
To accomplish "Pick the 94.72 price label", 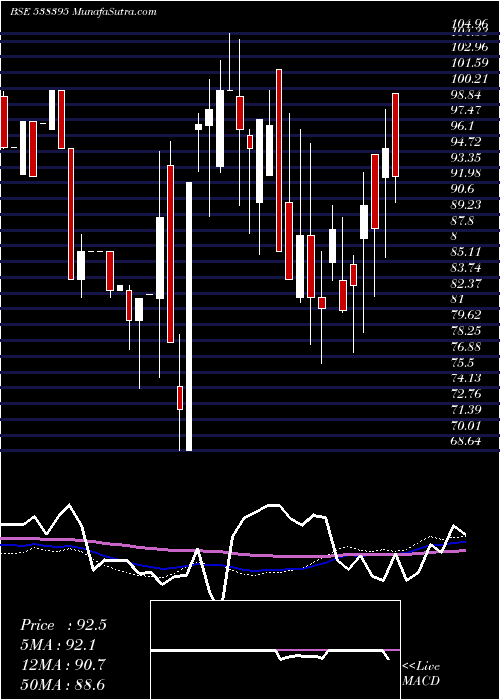I will click(466, 142).
